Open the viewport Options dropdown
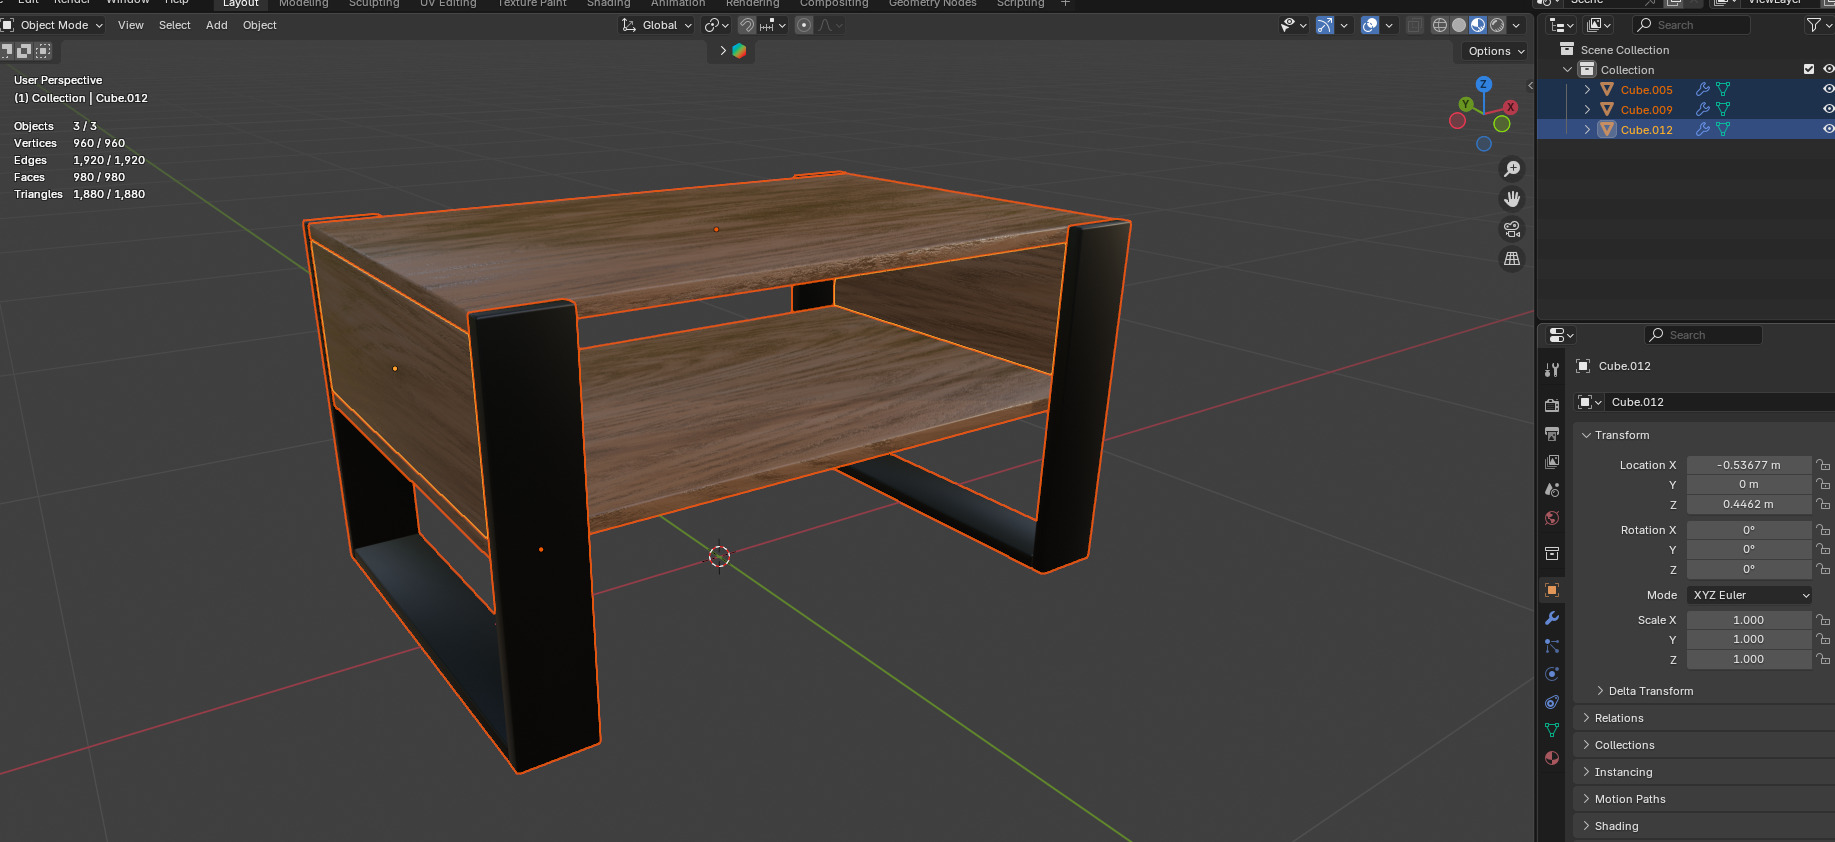The width and height of the screenshot is (1835, 842). pos(1496,51)
